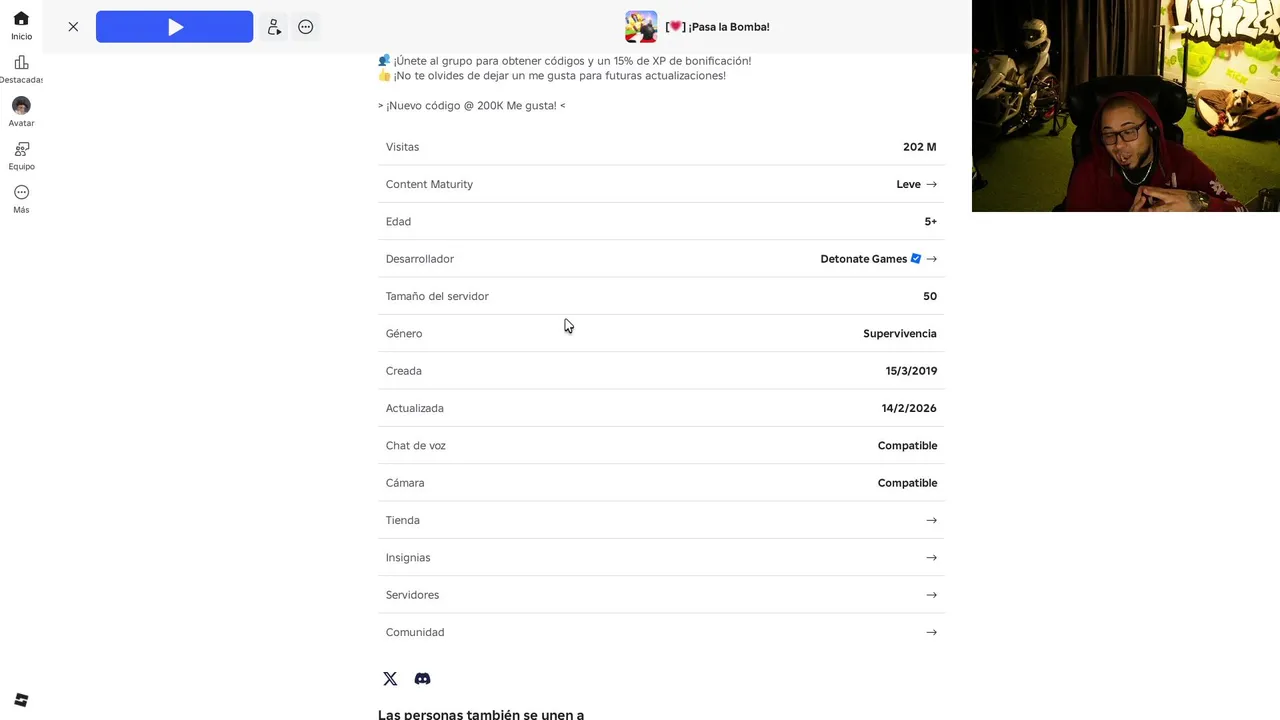Open the Tienda row
This screenshot has height=720, width=1280.
(660, 520)
